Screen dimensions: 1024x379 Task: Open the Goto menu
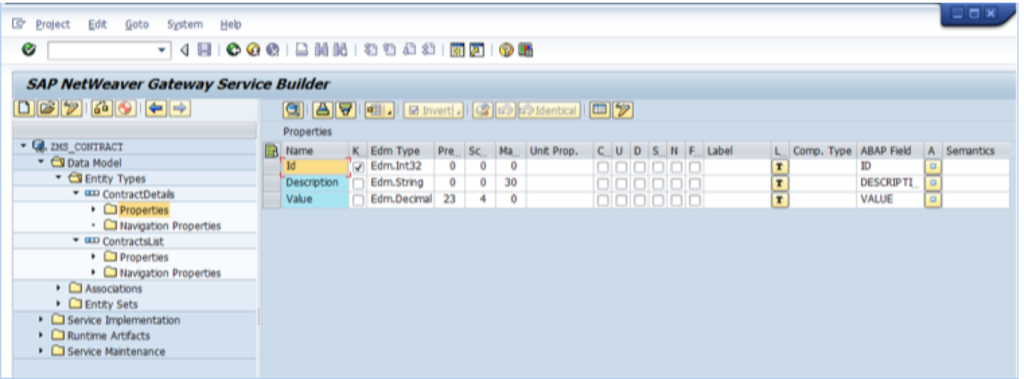136,24
